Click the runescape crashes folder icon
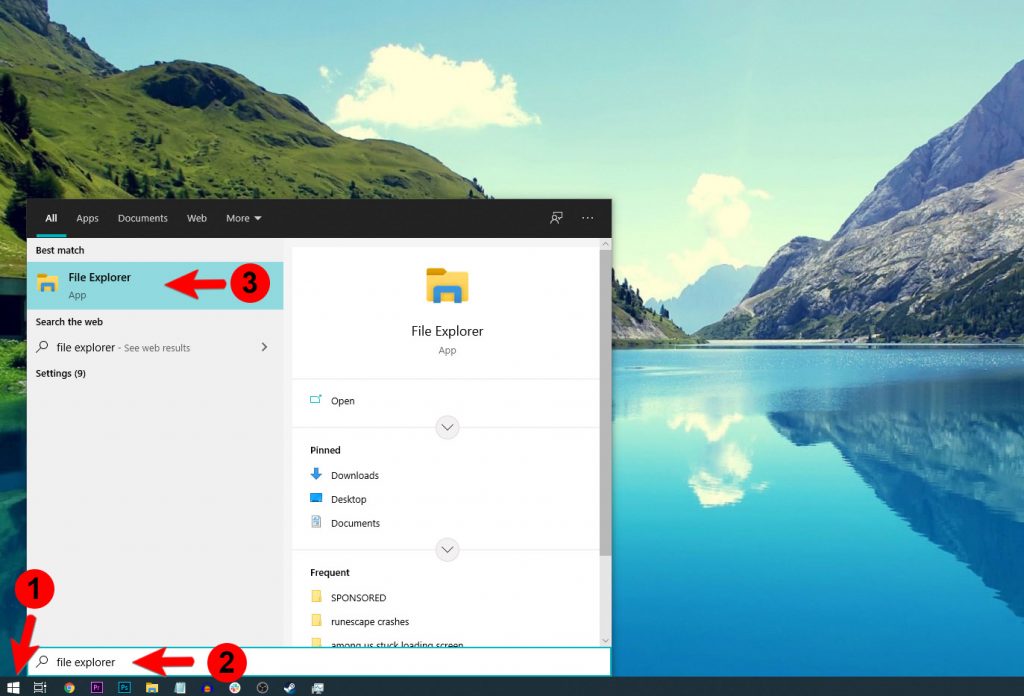The height and width of the screenshot is (696, 1024). pyautogui.click(x=316, y=620)
